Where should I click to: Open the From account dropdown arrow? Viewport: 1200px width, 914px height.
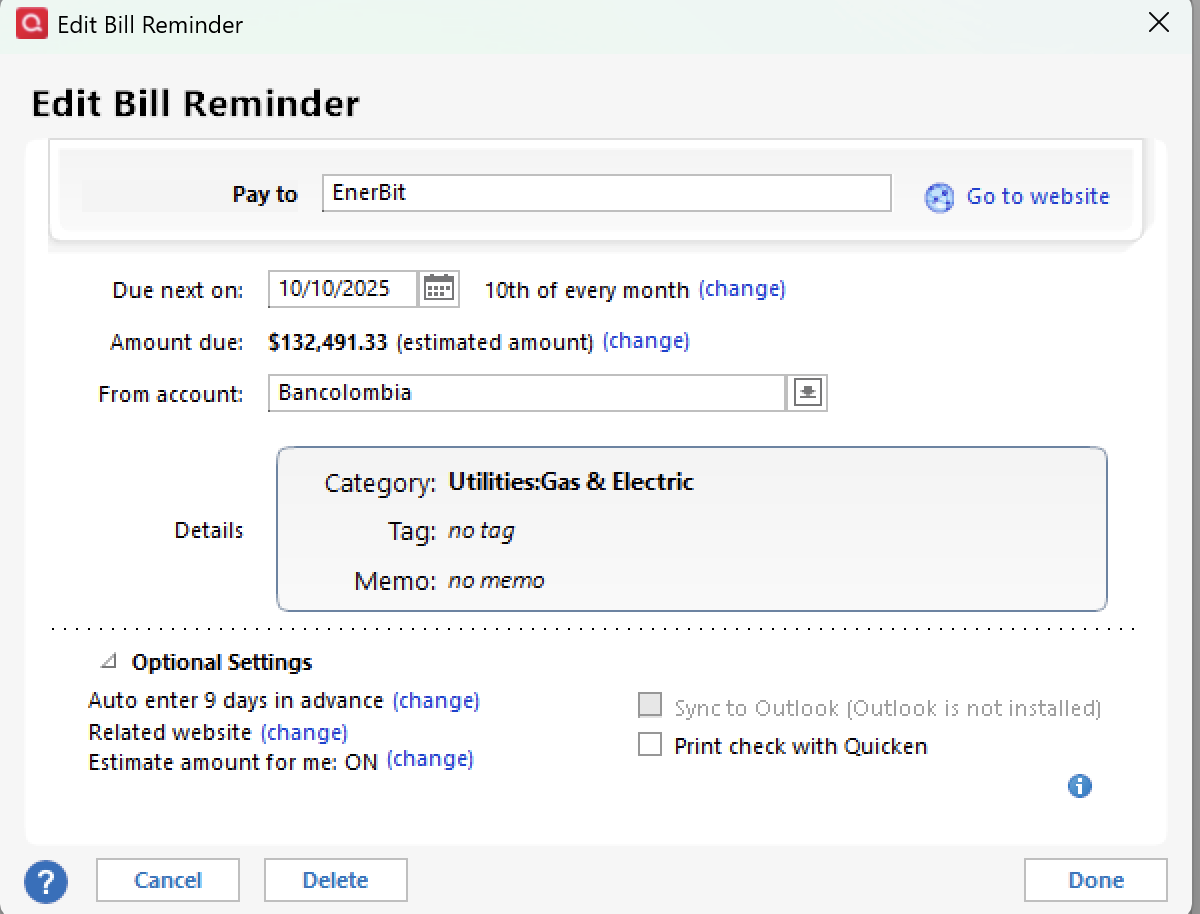806,392
